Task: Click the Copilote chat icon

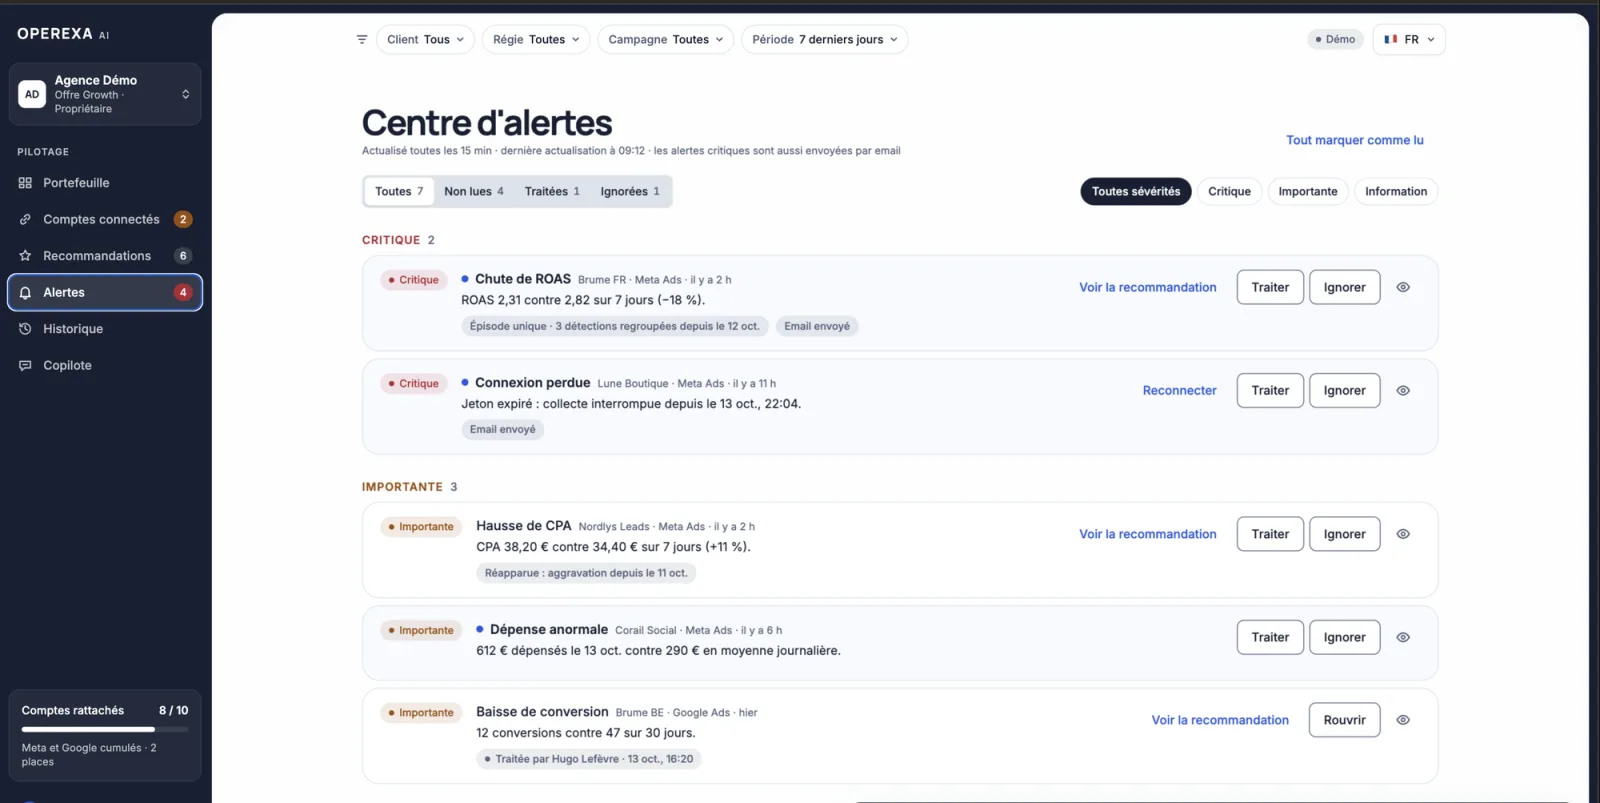Action: pos(25,366)
